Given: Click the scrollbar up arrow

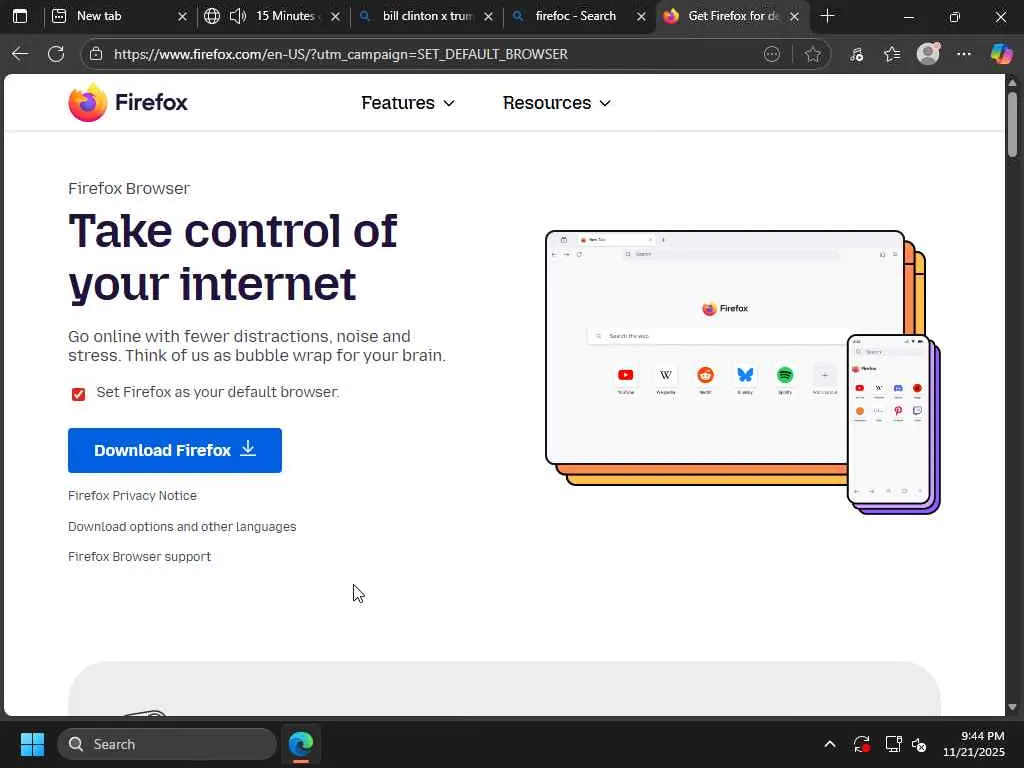Looking at the screenshot, I should [1012, 82].
